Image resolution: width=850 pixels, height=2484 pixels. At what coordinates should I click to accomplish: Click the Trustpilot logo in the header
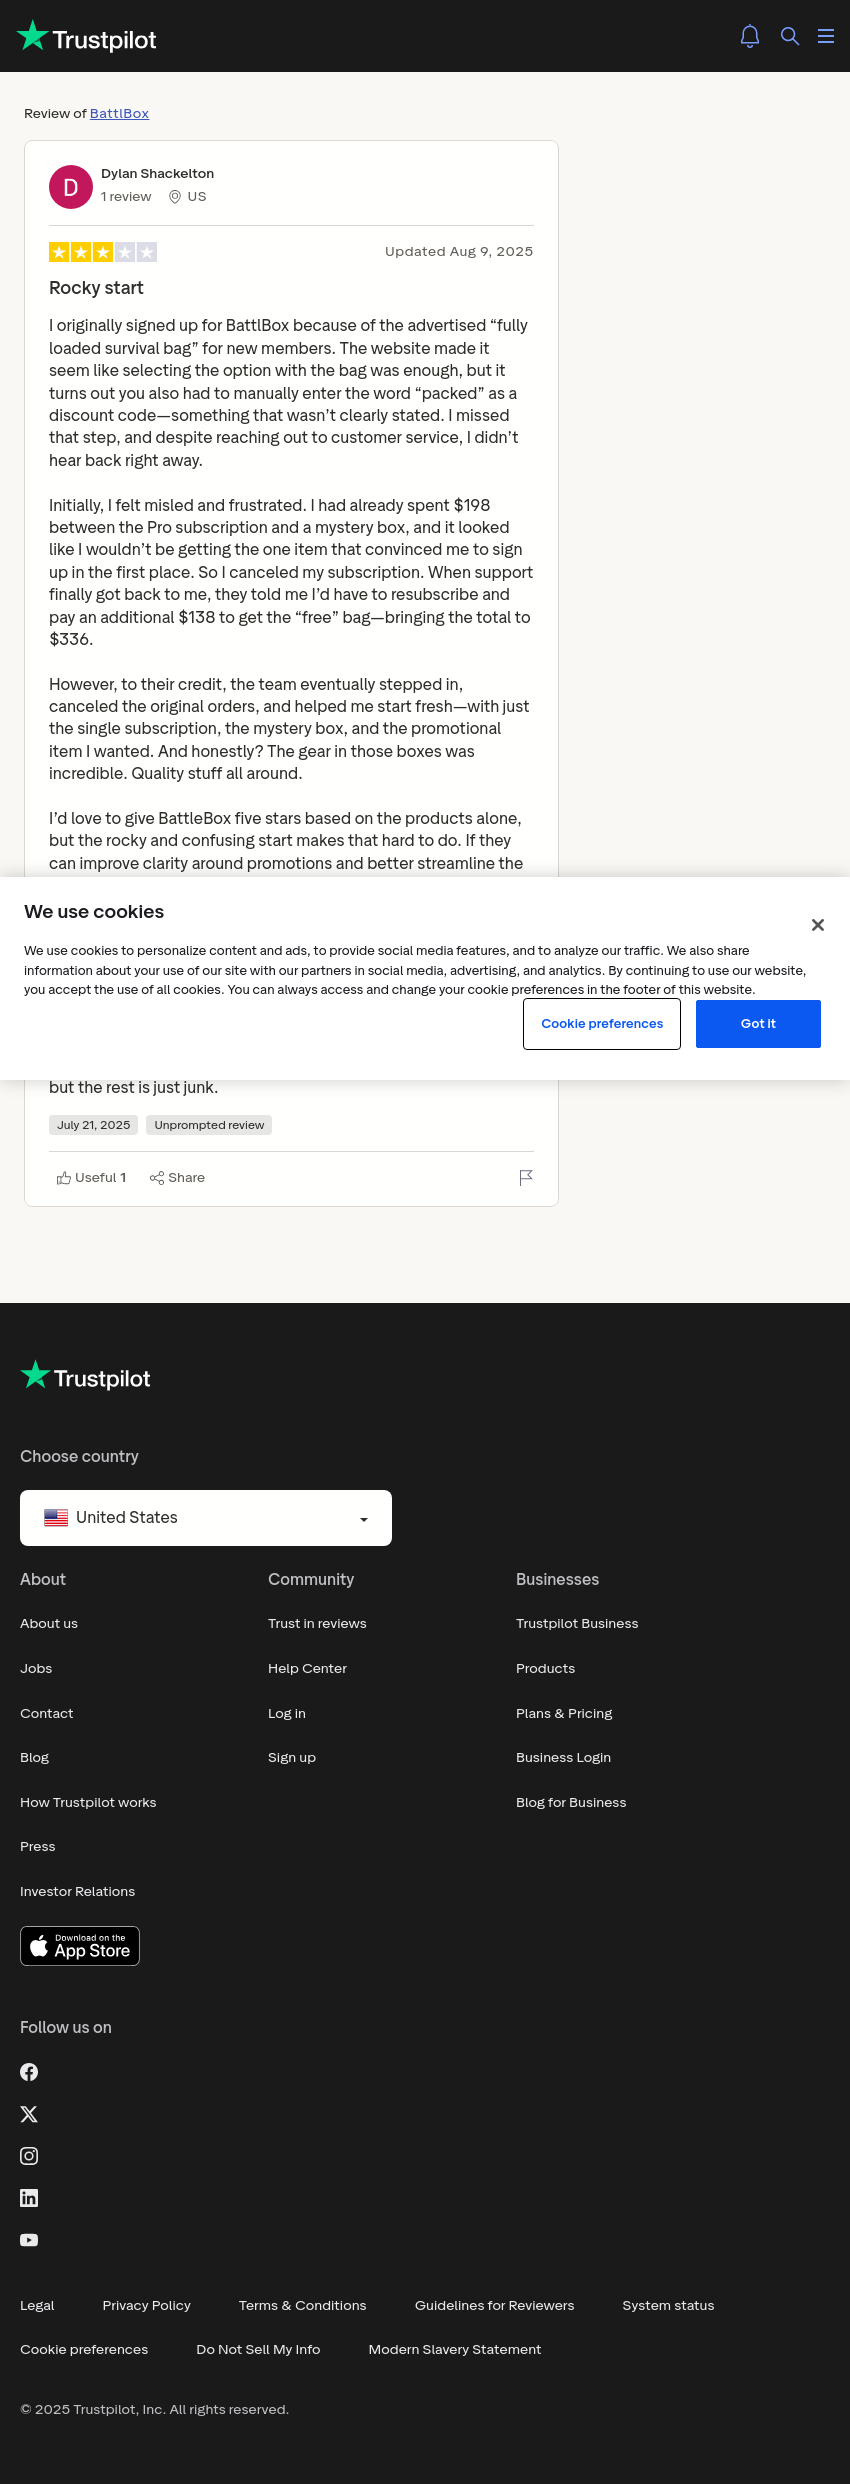point(87,37)
